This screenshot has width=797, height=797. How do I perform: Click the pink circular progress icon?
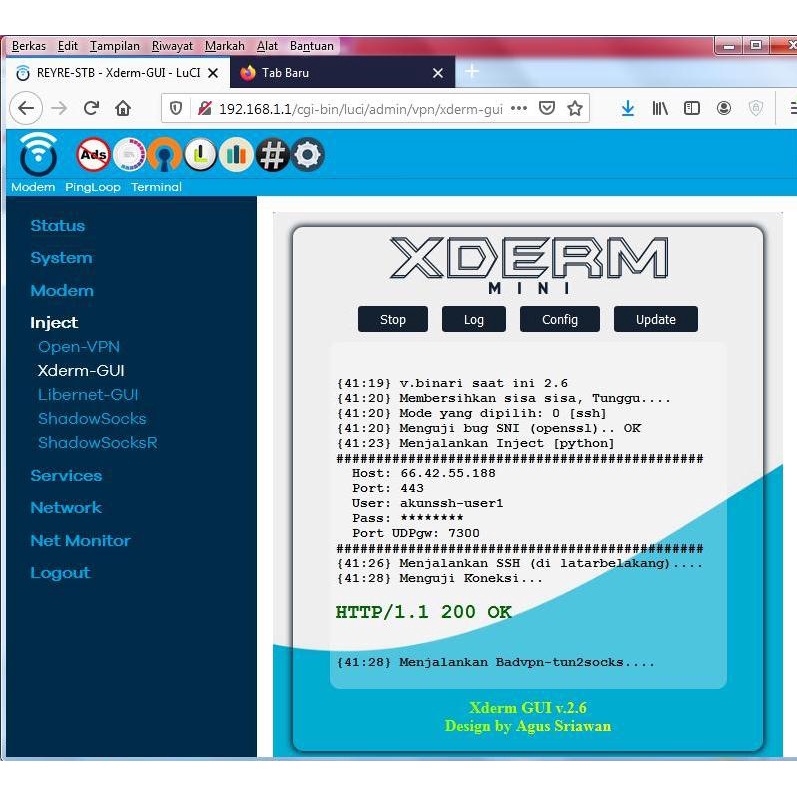129,154
